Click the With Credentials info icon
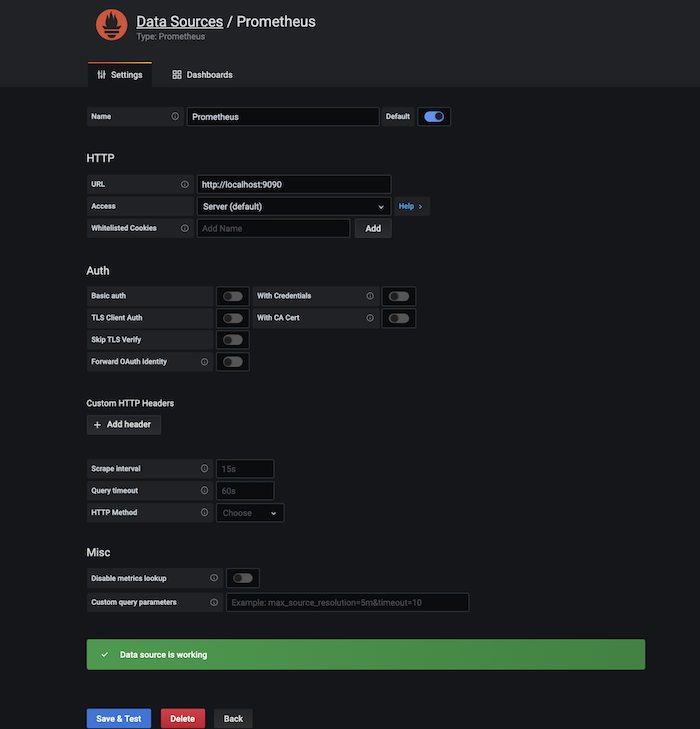700x729 pixels. (370, 296)
